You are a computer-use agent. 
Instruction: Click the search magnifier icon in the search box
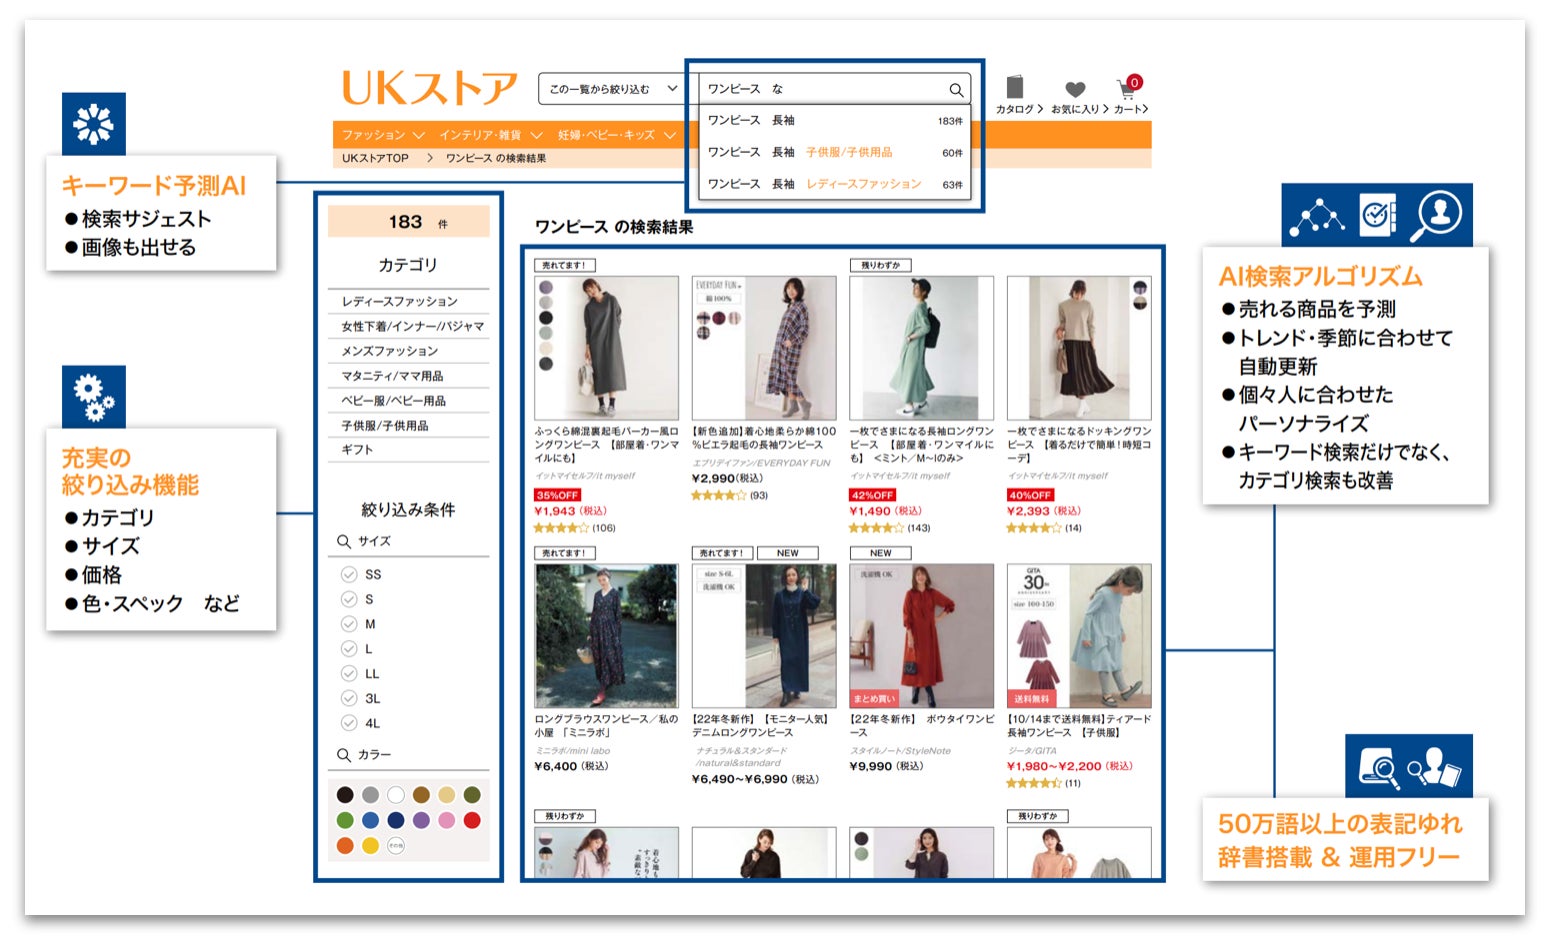956,90
